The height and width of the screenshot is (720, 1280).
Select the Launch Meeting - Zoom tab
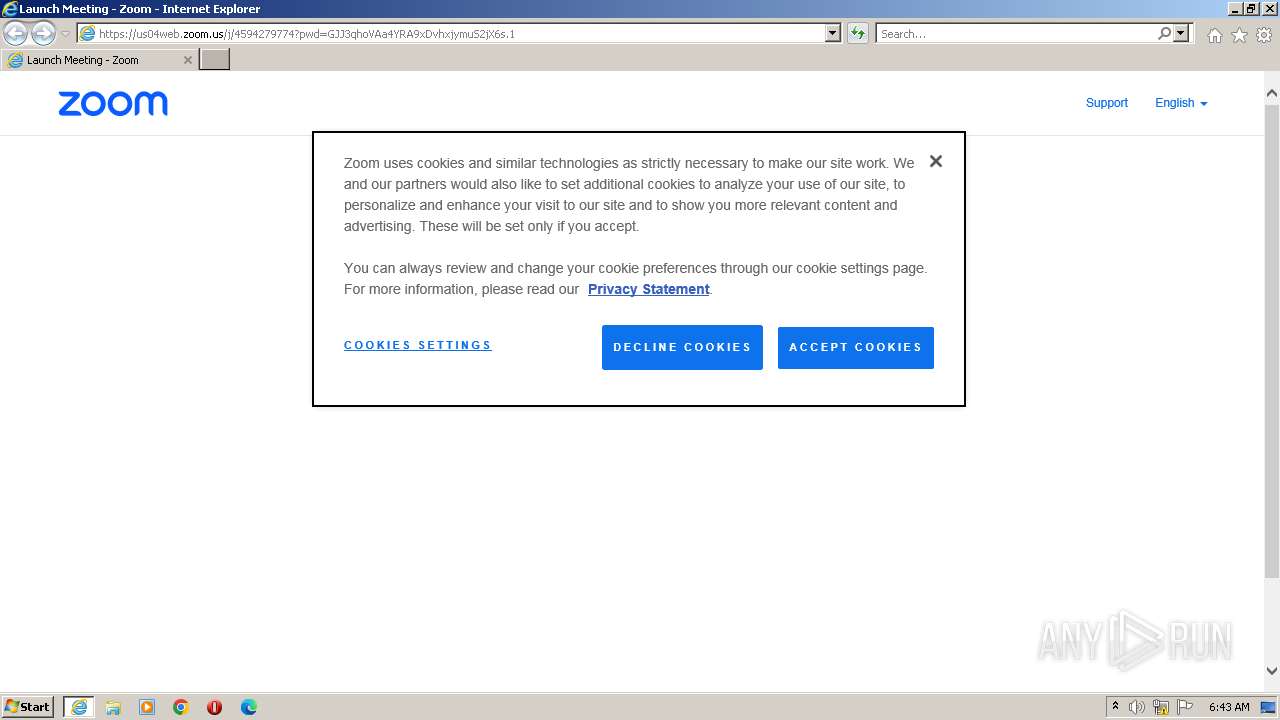[99, 60]
